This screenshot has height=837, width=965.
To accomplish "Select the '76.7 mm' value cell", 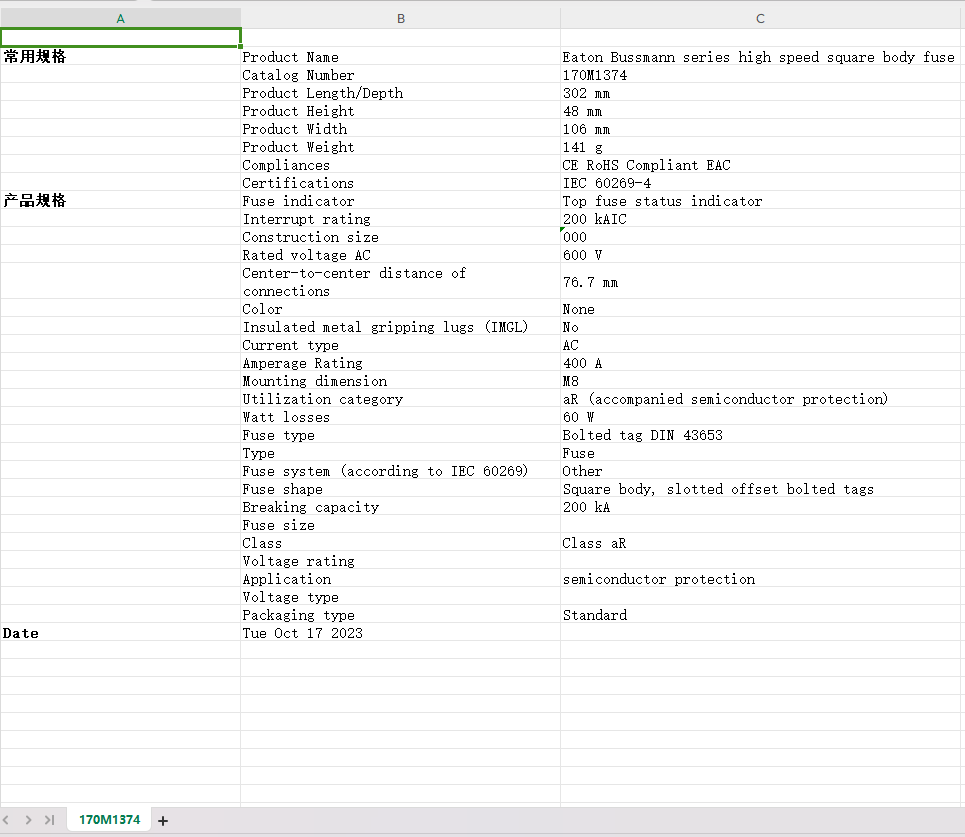I will tap(760, 282).
